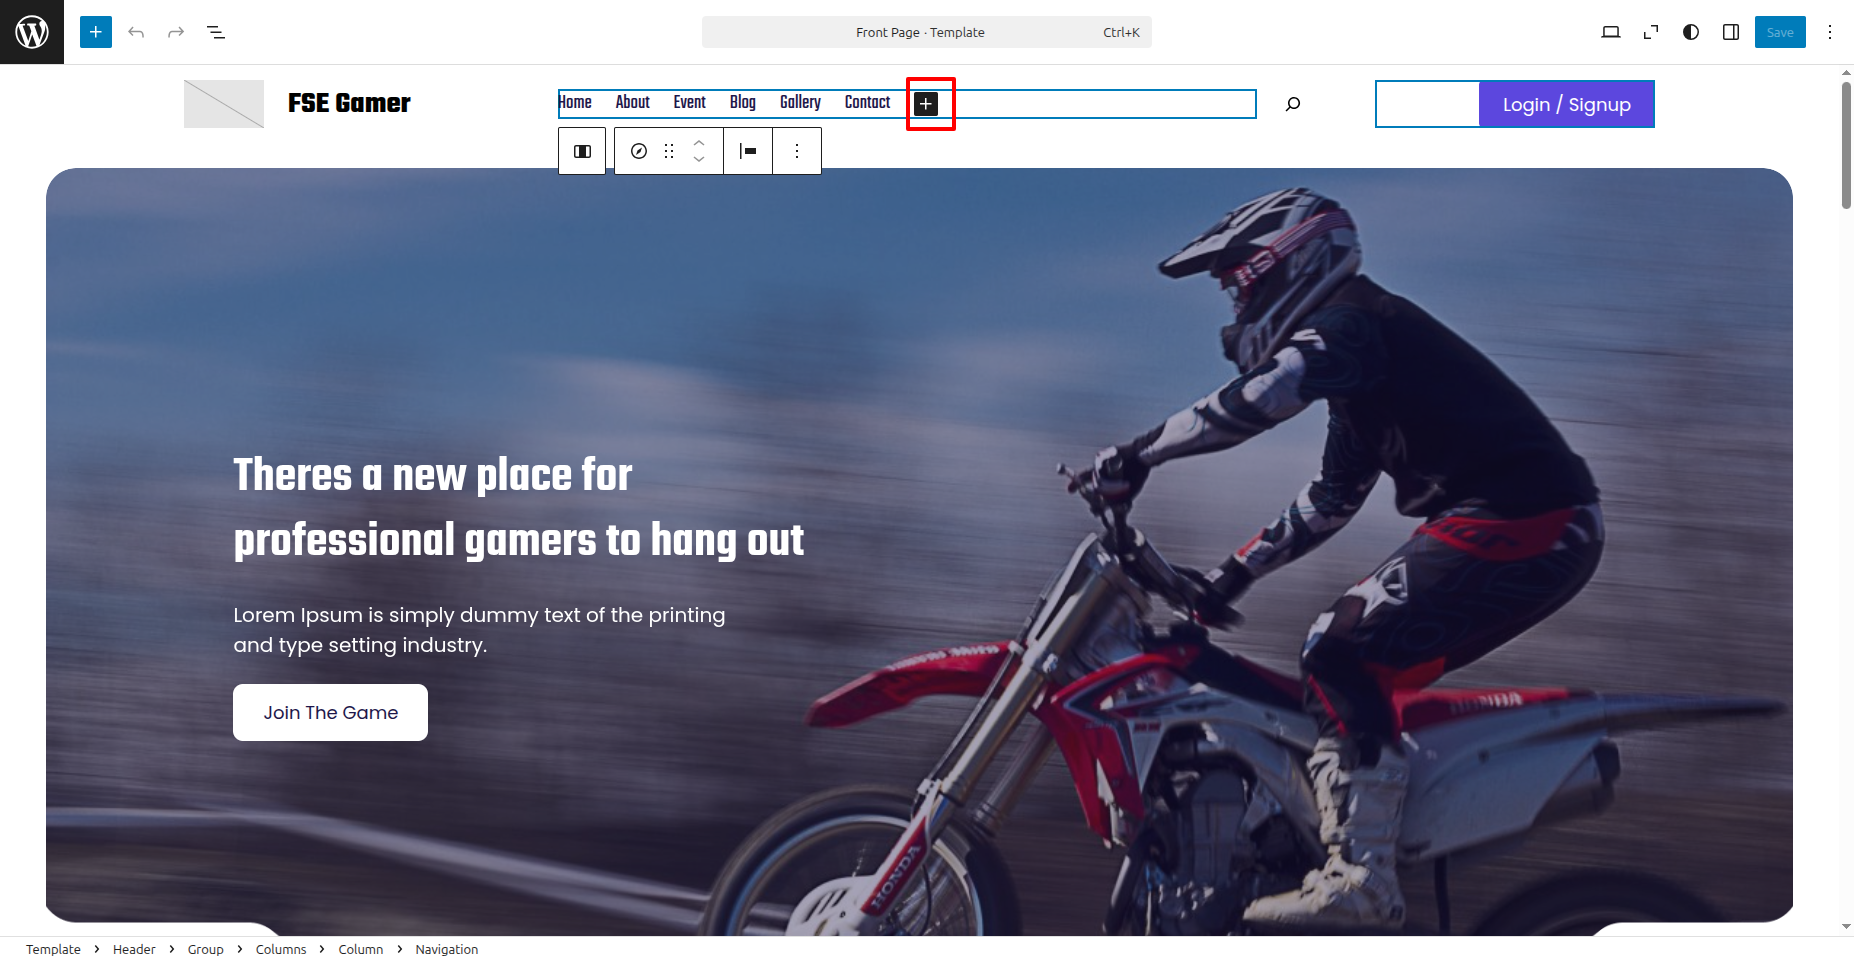
Task: Open the top-right Options kebab menu
Action: pyautogui.click(x=1830, y=32)
